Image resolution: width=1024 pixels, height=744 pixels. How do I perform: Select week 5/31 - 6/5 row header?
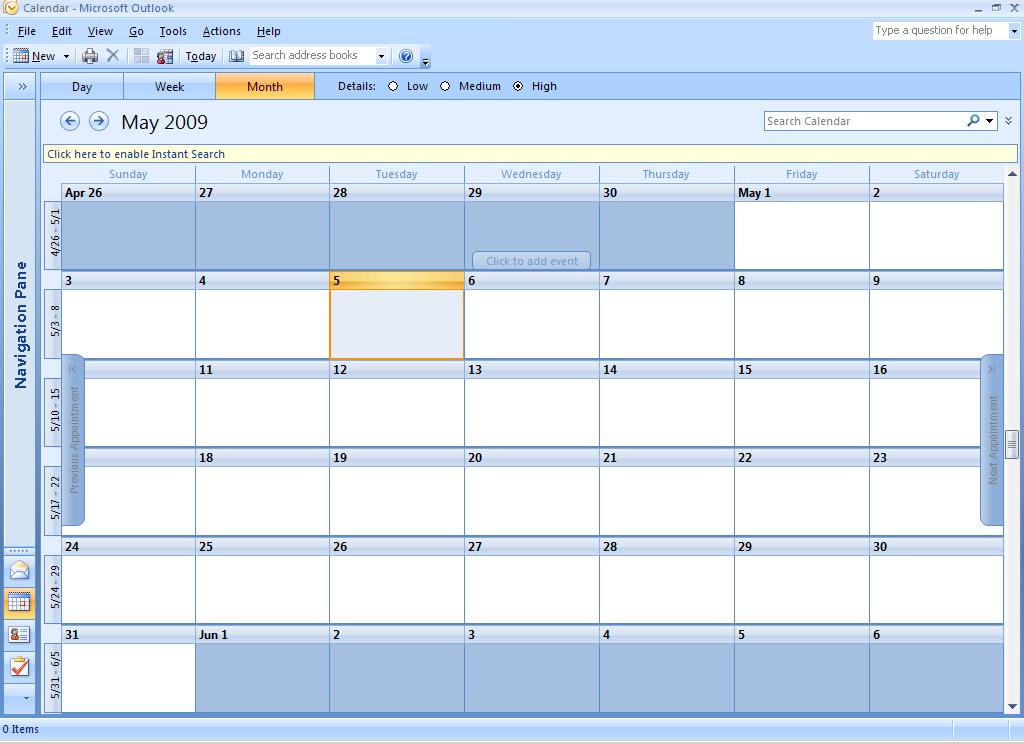tap(54, 677)
